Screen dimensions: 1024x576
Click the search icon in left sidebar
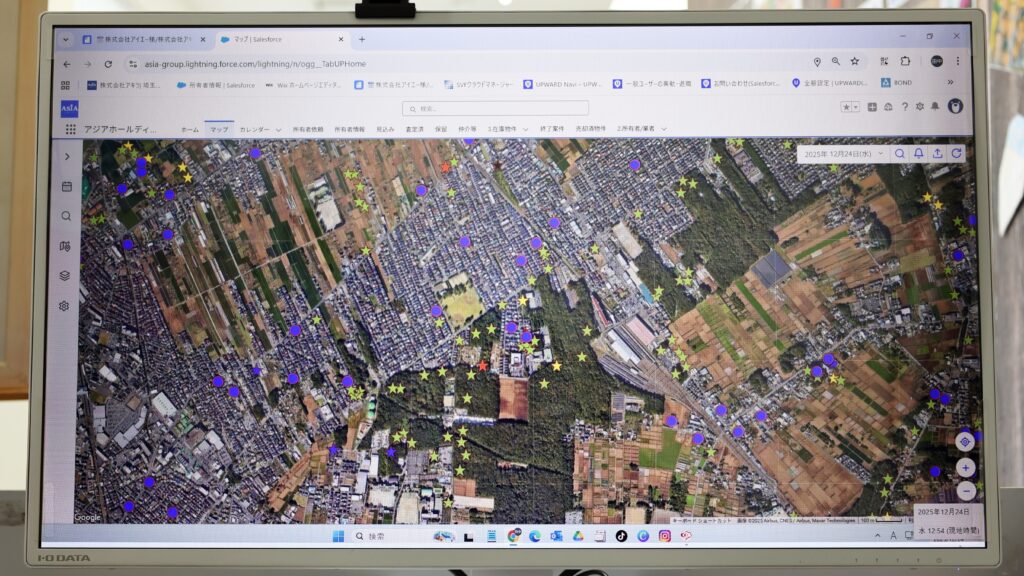click(66, 216)
